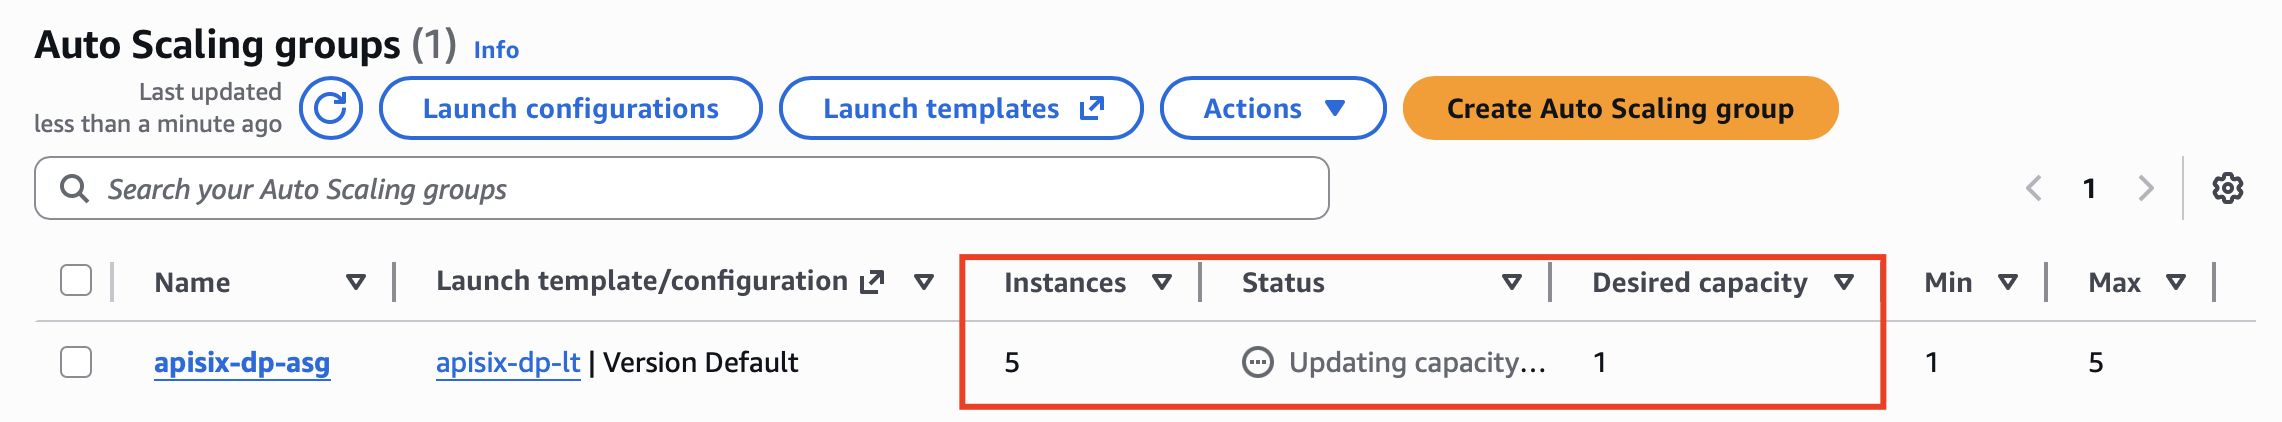
Task: Sort by the Desired capacity column arrow
Action: point(1844,283)
